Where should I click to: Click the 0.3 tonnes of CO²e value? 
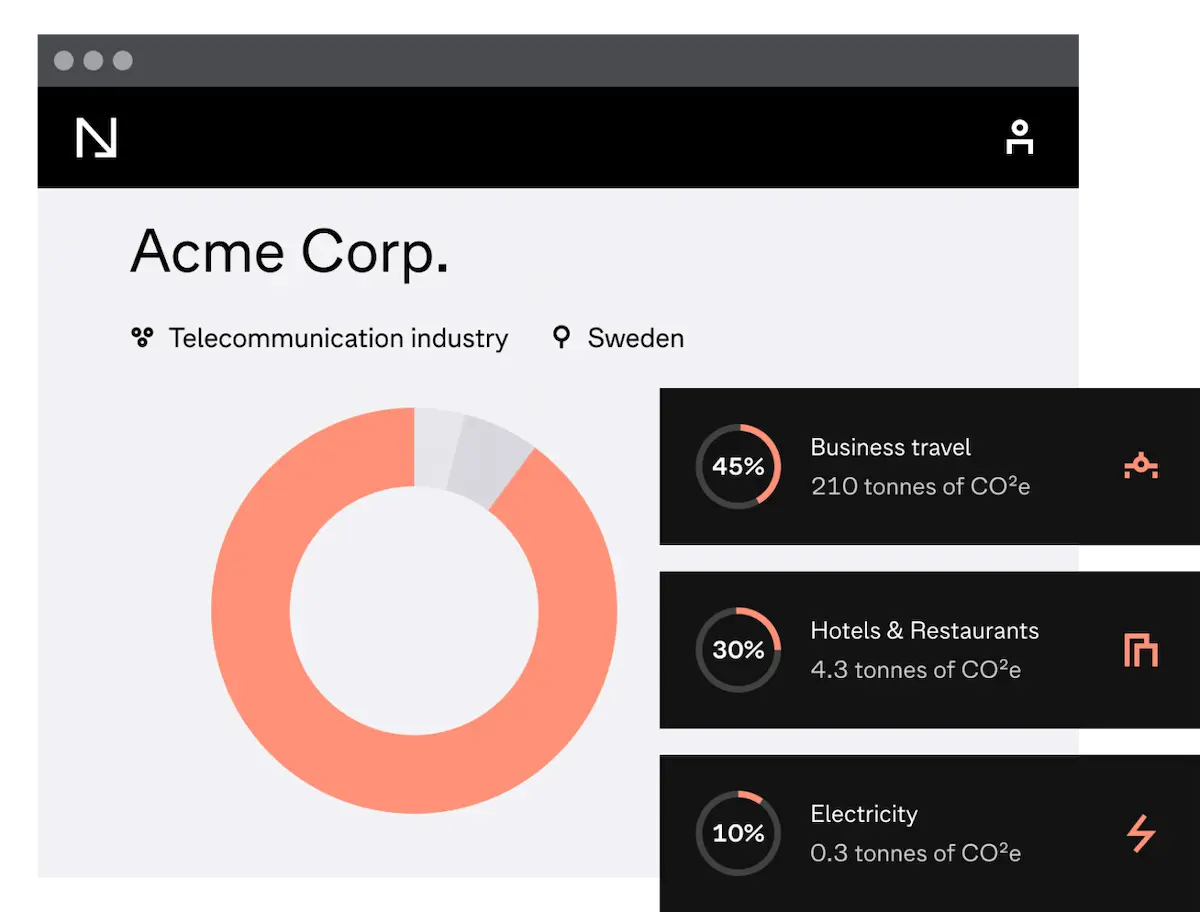click(915, 853)
